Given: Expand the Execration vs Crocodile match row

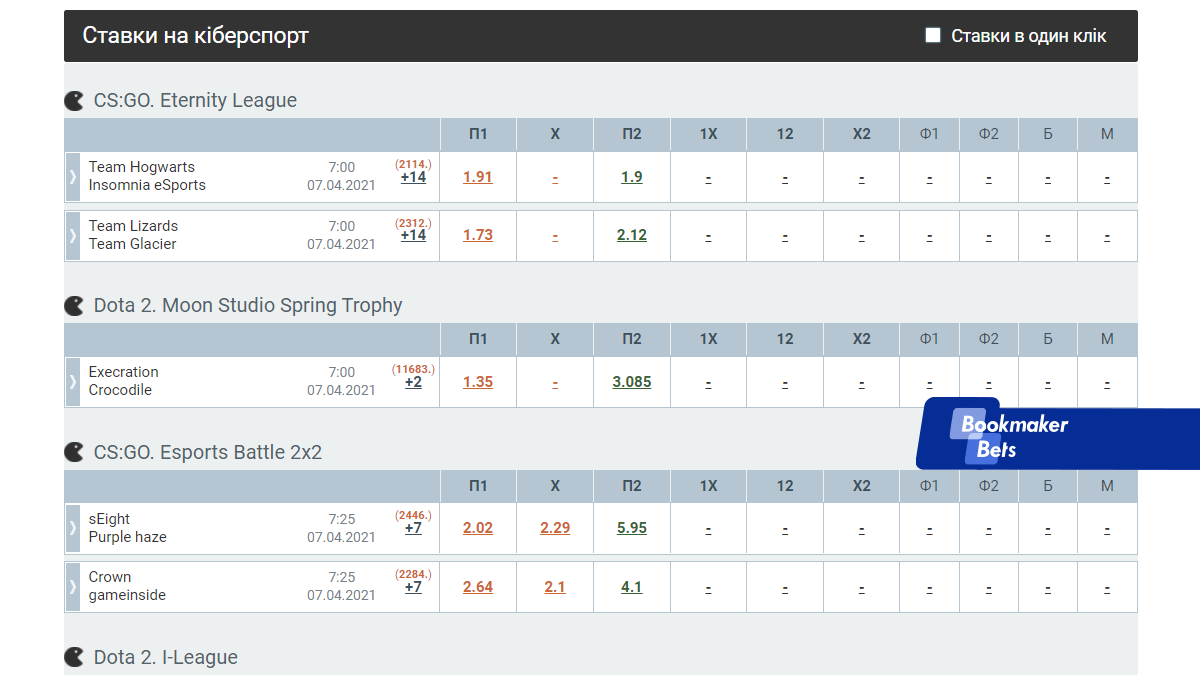Looking at the screenshot, I should pos(72,382).
